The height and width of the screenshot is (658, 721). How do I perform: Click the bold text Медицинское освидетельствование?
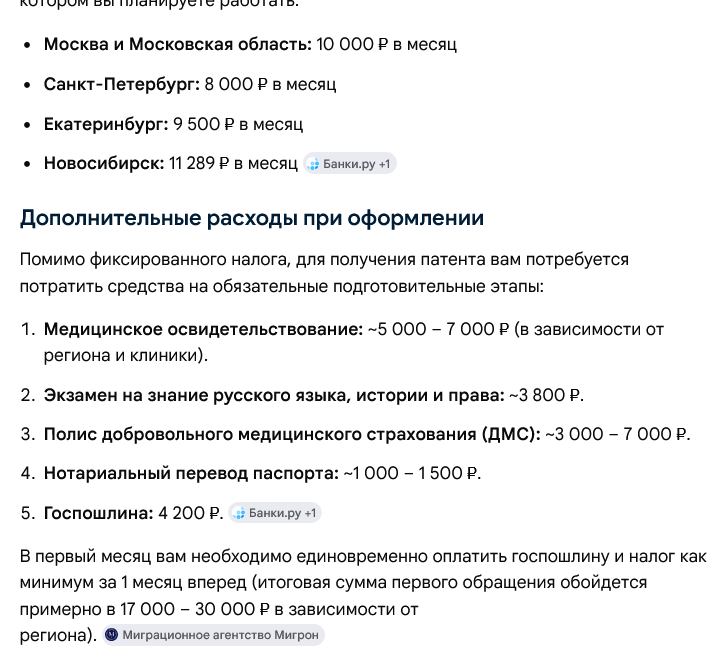coord(203,329)
